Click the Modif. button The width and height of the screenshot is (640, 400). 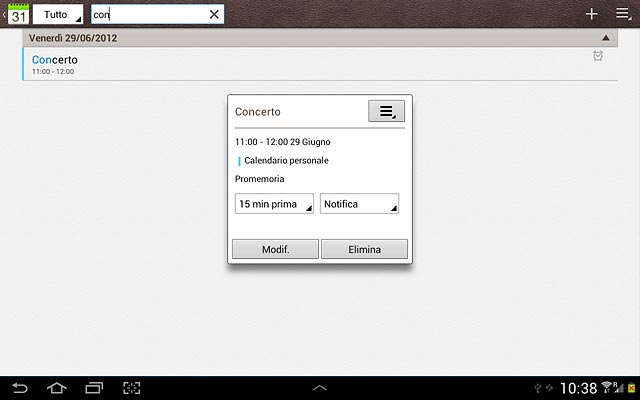[x=276, y=249]
